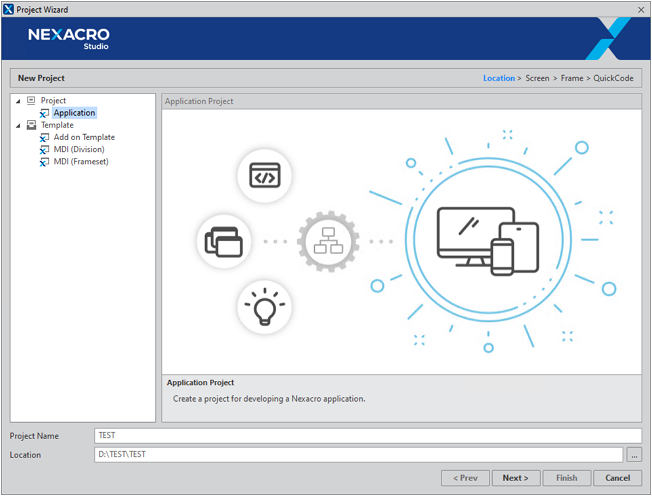652x496 pixels.
Task: Collapse the Project tree node
Action: click(18, 101)
